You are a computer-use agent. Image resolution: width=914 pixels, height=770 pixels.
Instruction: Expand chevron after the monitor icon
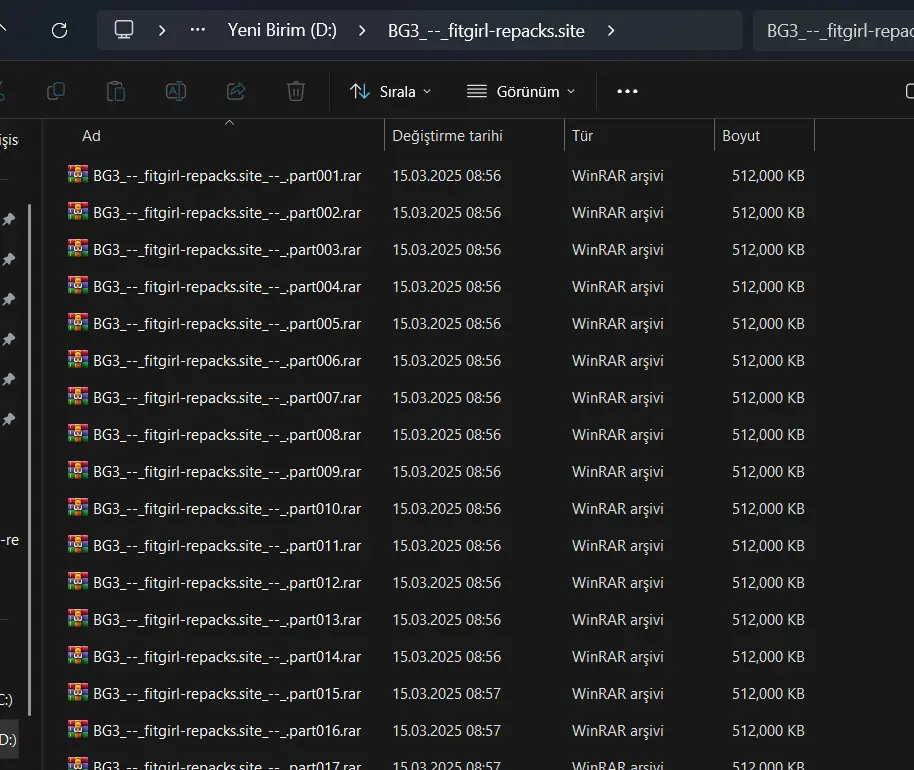[162, 30]
